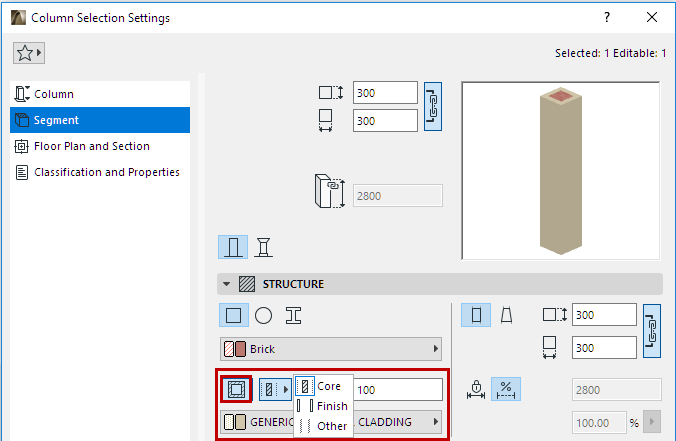
Task: Open Classification and Properties page
Action: 100,172
